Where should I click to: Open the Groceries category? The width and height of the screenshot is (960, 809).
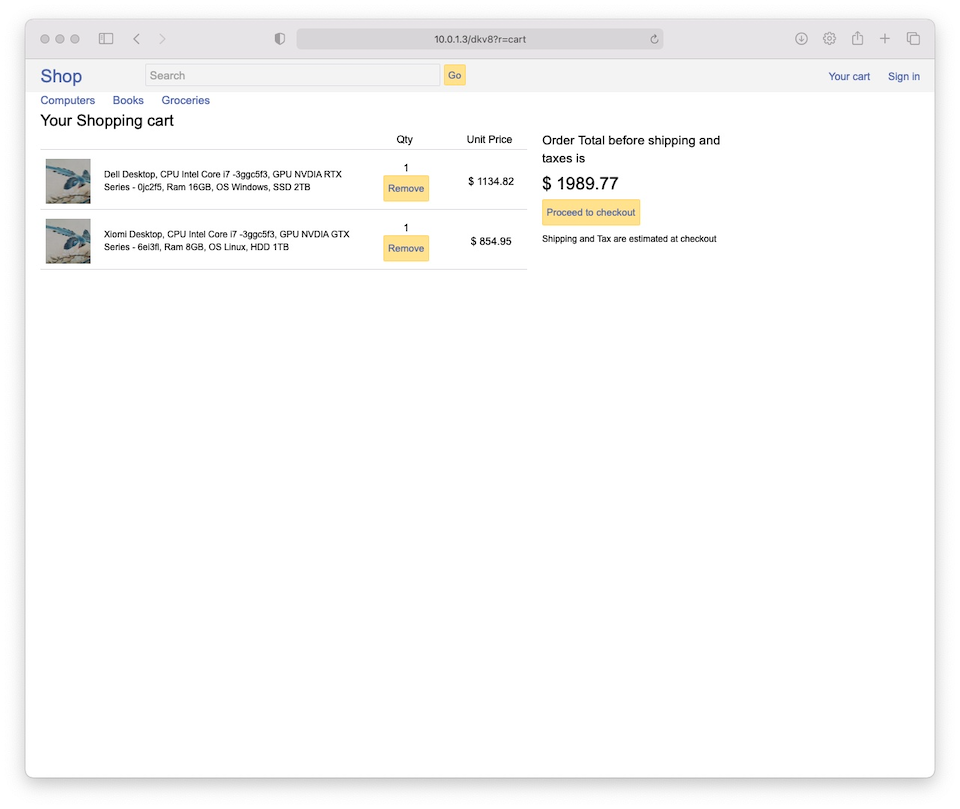[x=186, y=100]
